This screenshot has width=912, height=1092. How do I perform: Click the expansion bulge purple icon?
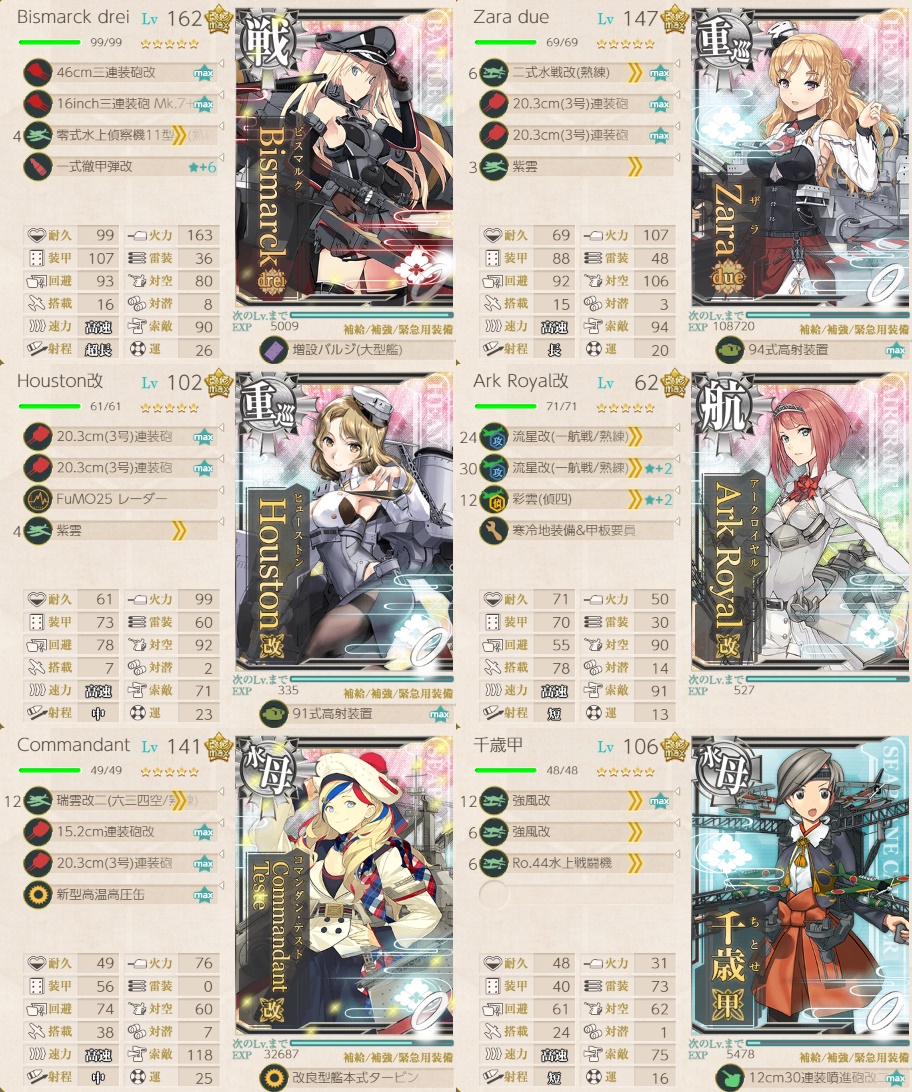coord(274,350)
